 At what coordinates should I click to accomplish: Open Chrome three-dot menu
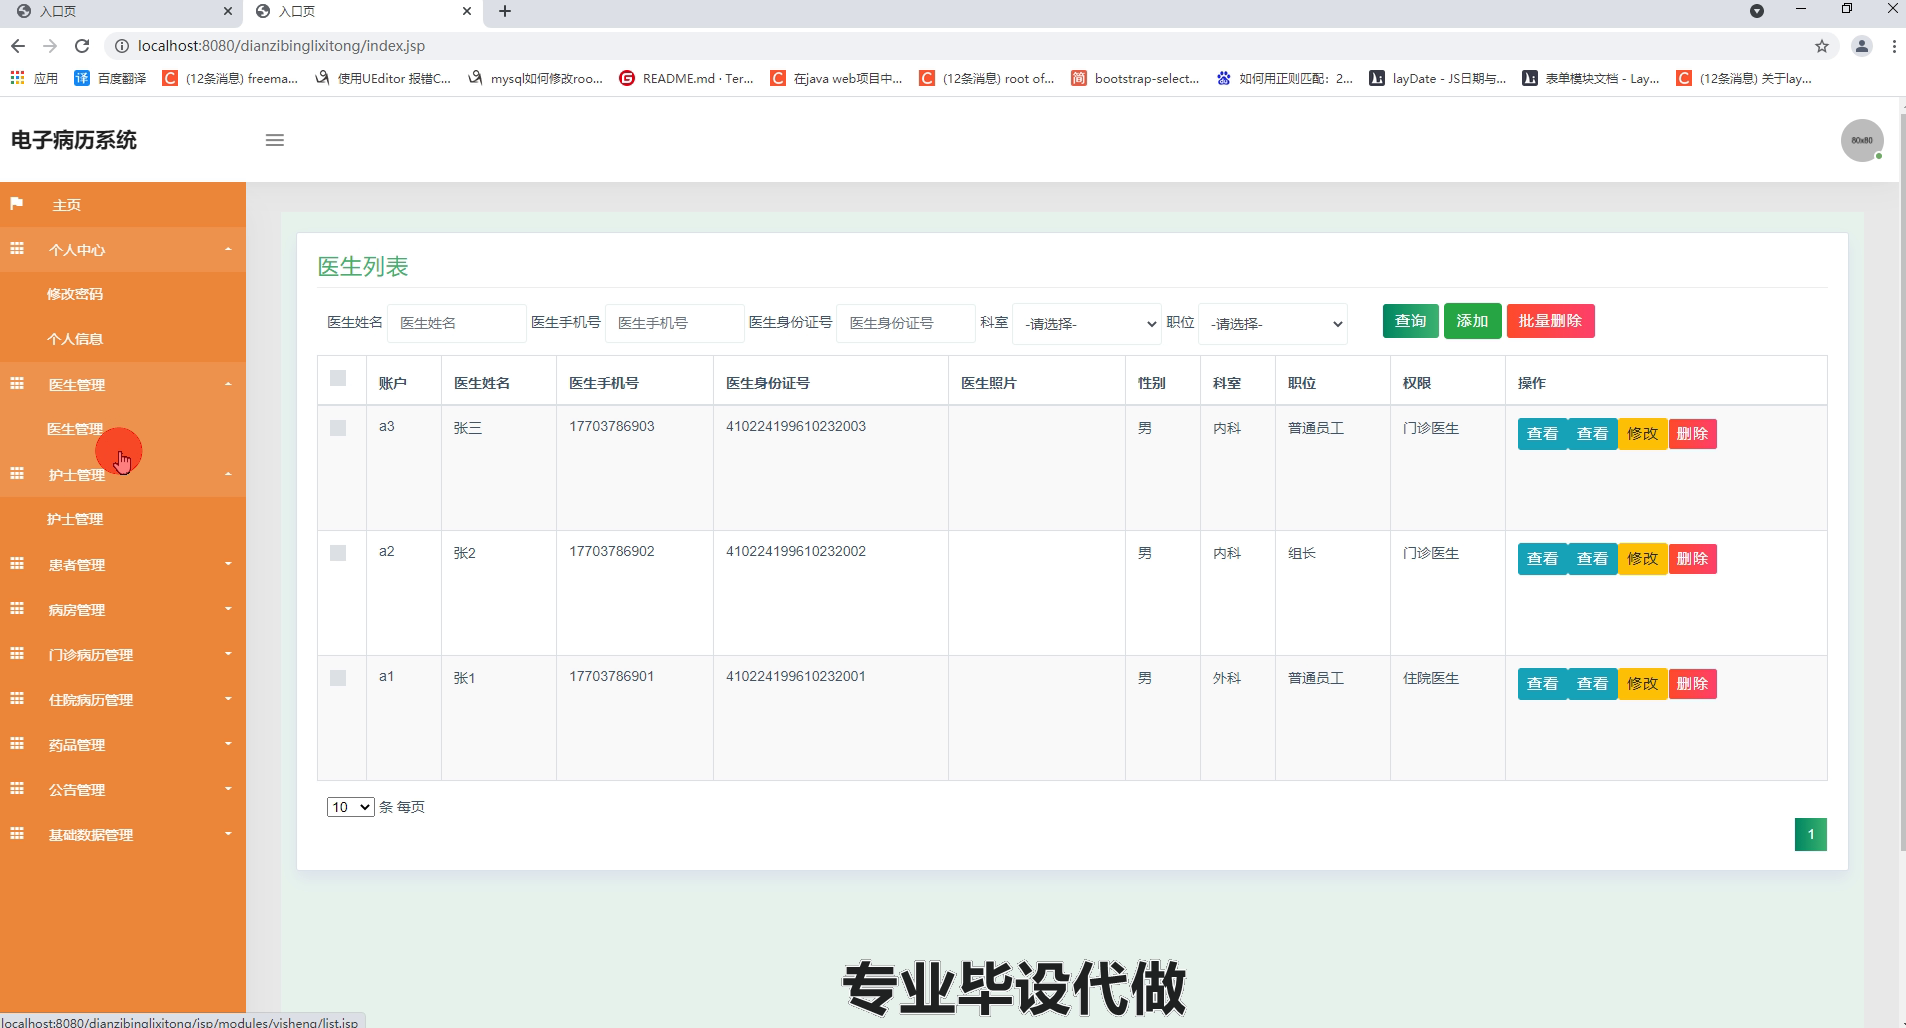pyautogui.click(x=1894, y=46)
